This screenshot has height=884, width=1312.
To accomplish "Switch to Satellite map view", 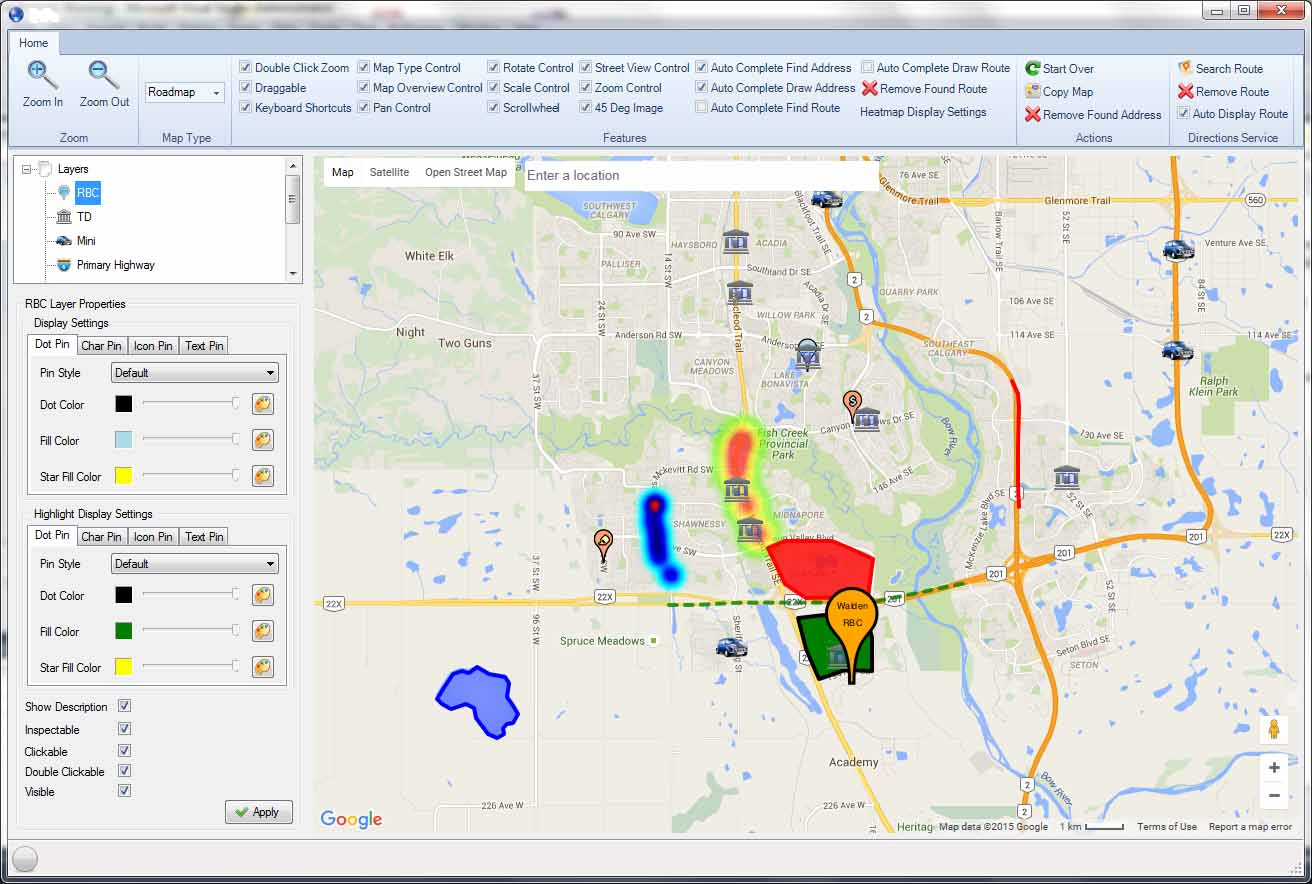I will pos(389,172).
